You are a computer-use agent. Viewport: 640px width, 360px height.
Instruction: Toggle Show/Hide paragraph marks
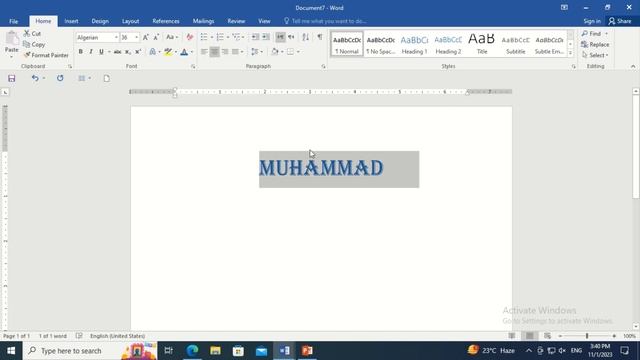pos(320,37)
